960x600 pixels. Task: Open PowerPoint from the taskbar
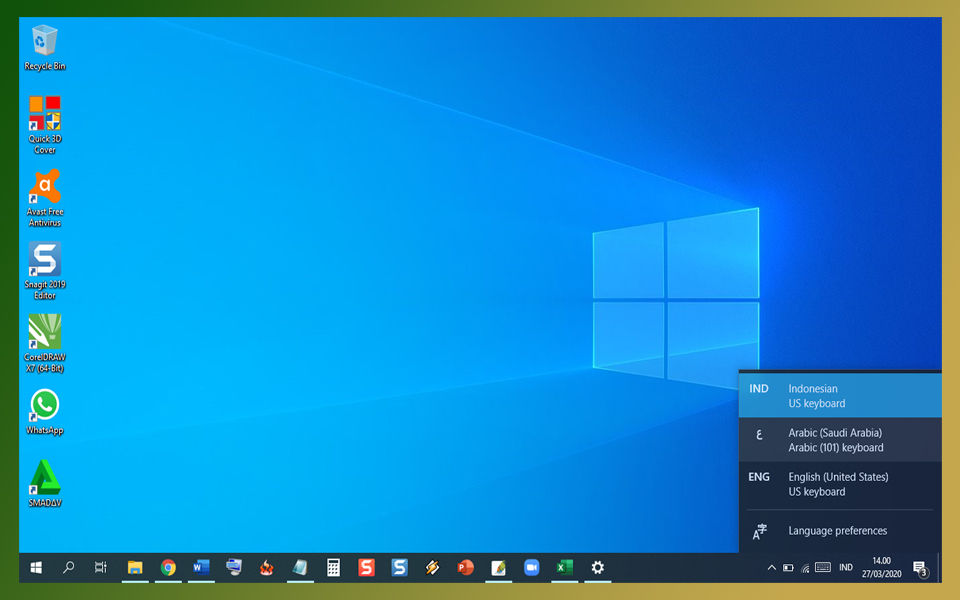pyautogui.click(x=465, y=568)
